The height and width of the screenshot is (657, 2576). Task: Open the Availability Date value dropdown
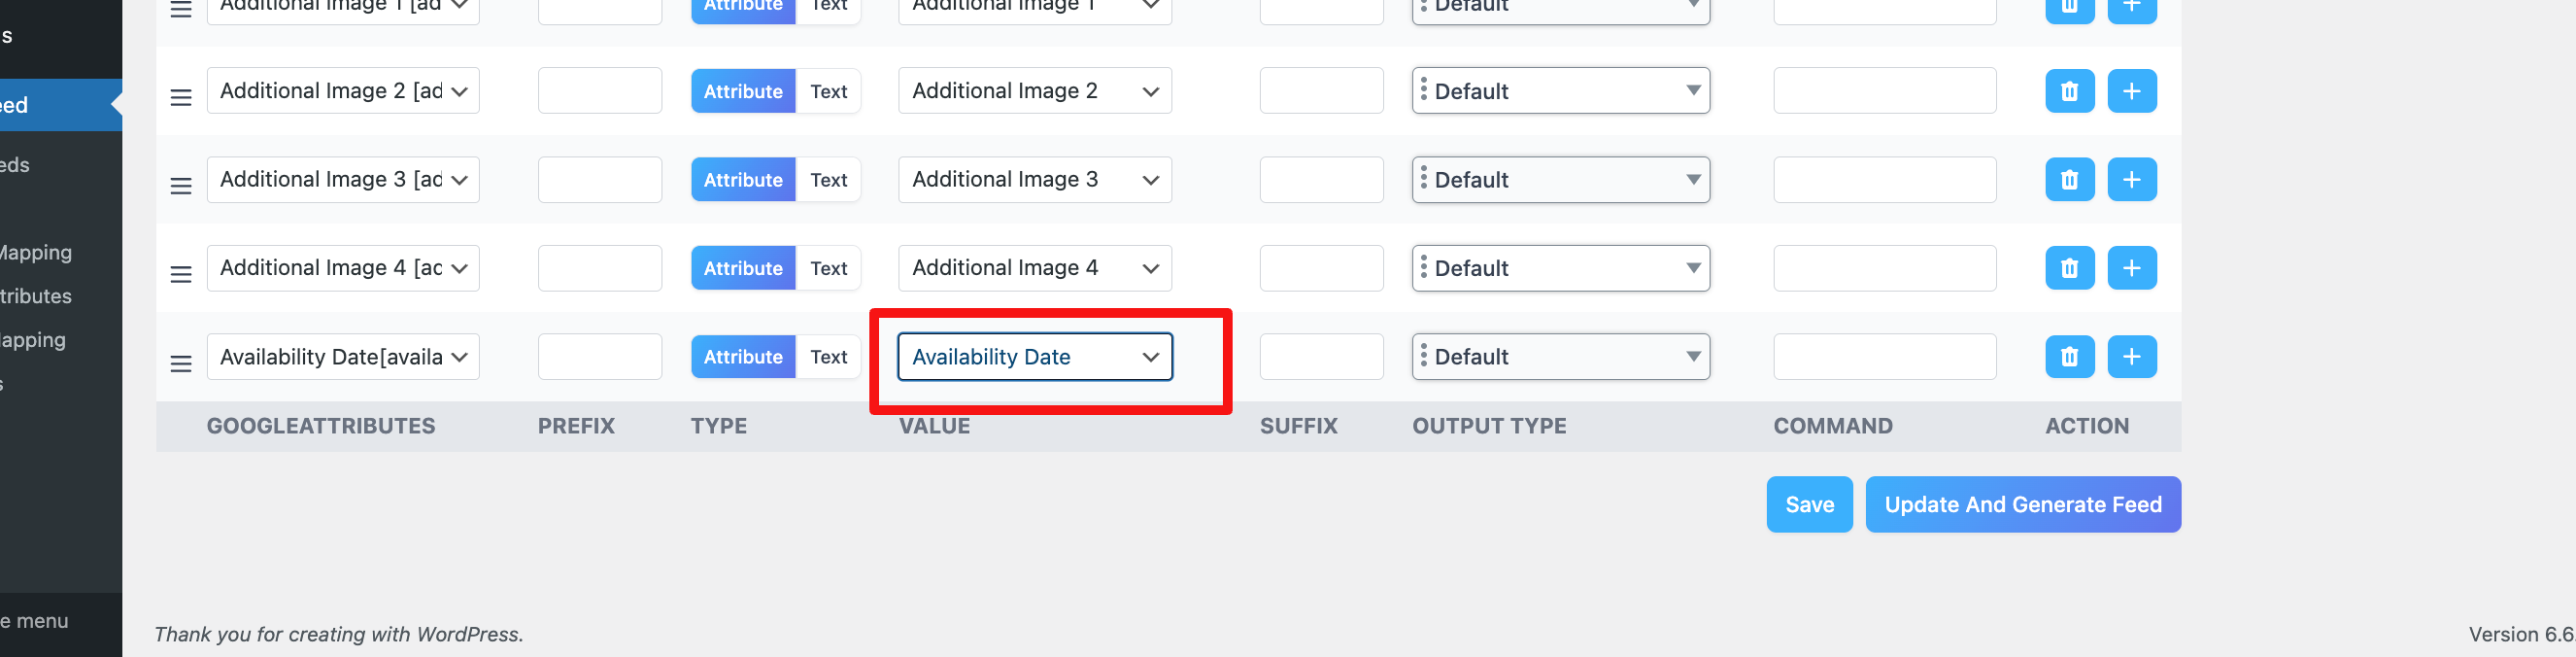1035,357
